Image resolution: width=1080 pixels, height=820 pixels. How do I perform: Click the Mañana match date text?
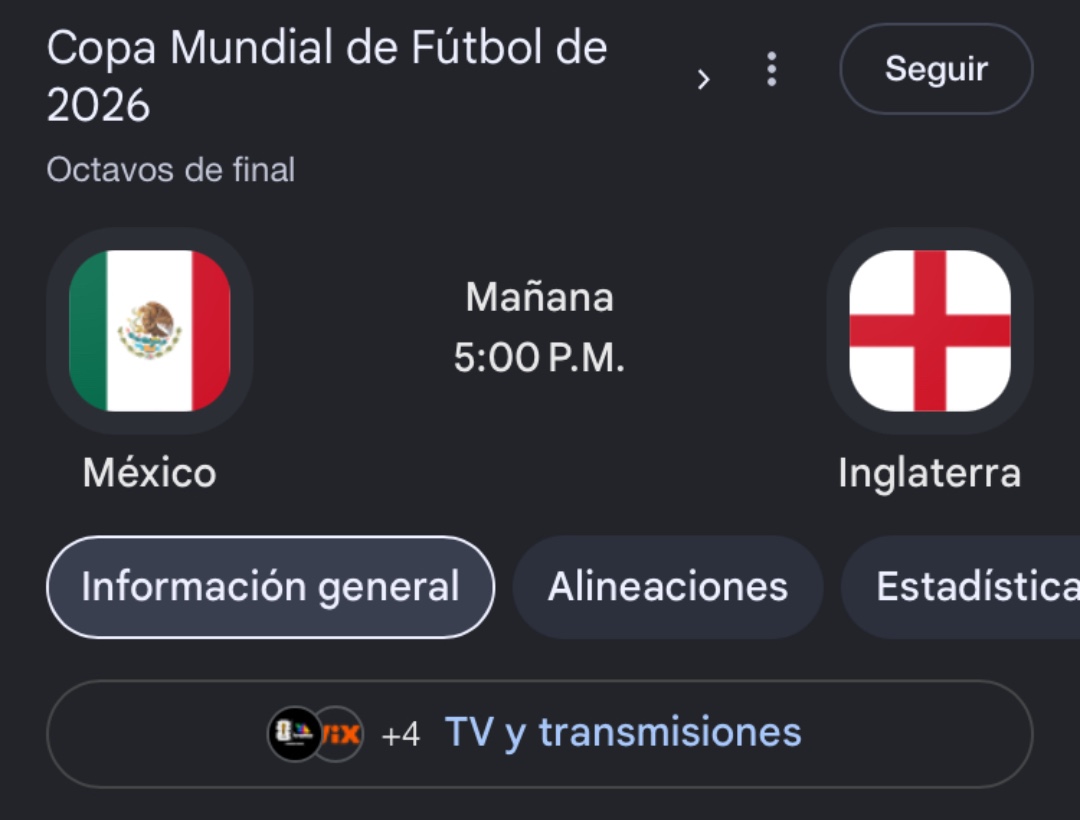click(x=539, y=297)
